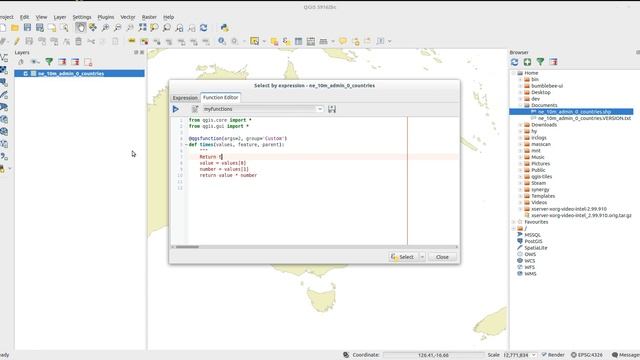The width and height of the screenshot is (640, 360).
Task: Open the Help menu
Action: (169, 17)
